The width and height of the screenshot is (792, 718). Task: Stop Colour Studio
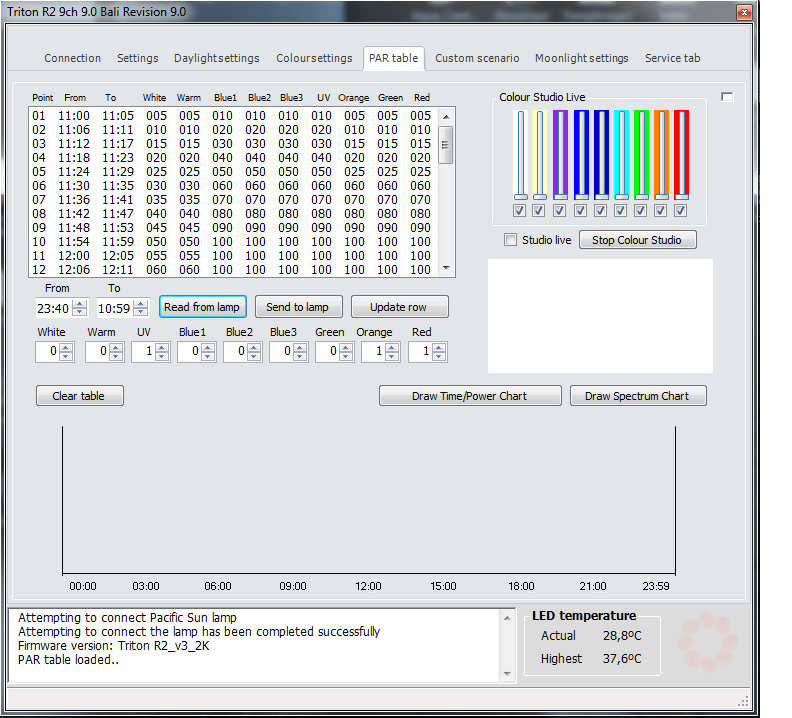(637, 240)
